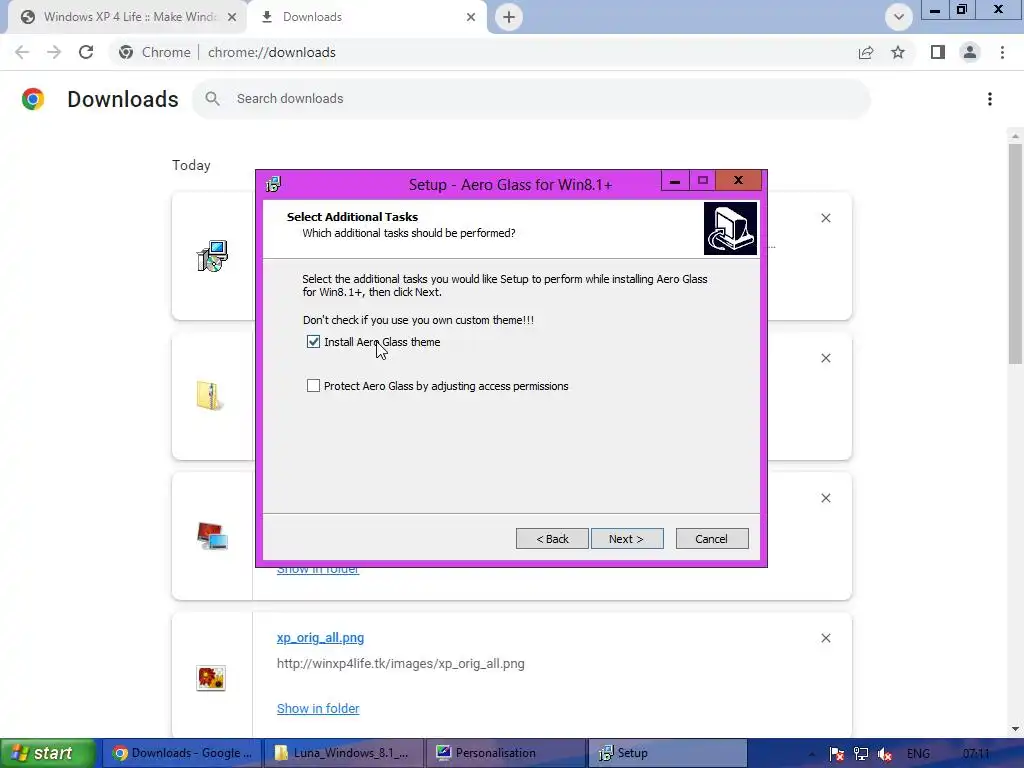
Task: Click the installer computer graphic icon
Action: [730, 228]
